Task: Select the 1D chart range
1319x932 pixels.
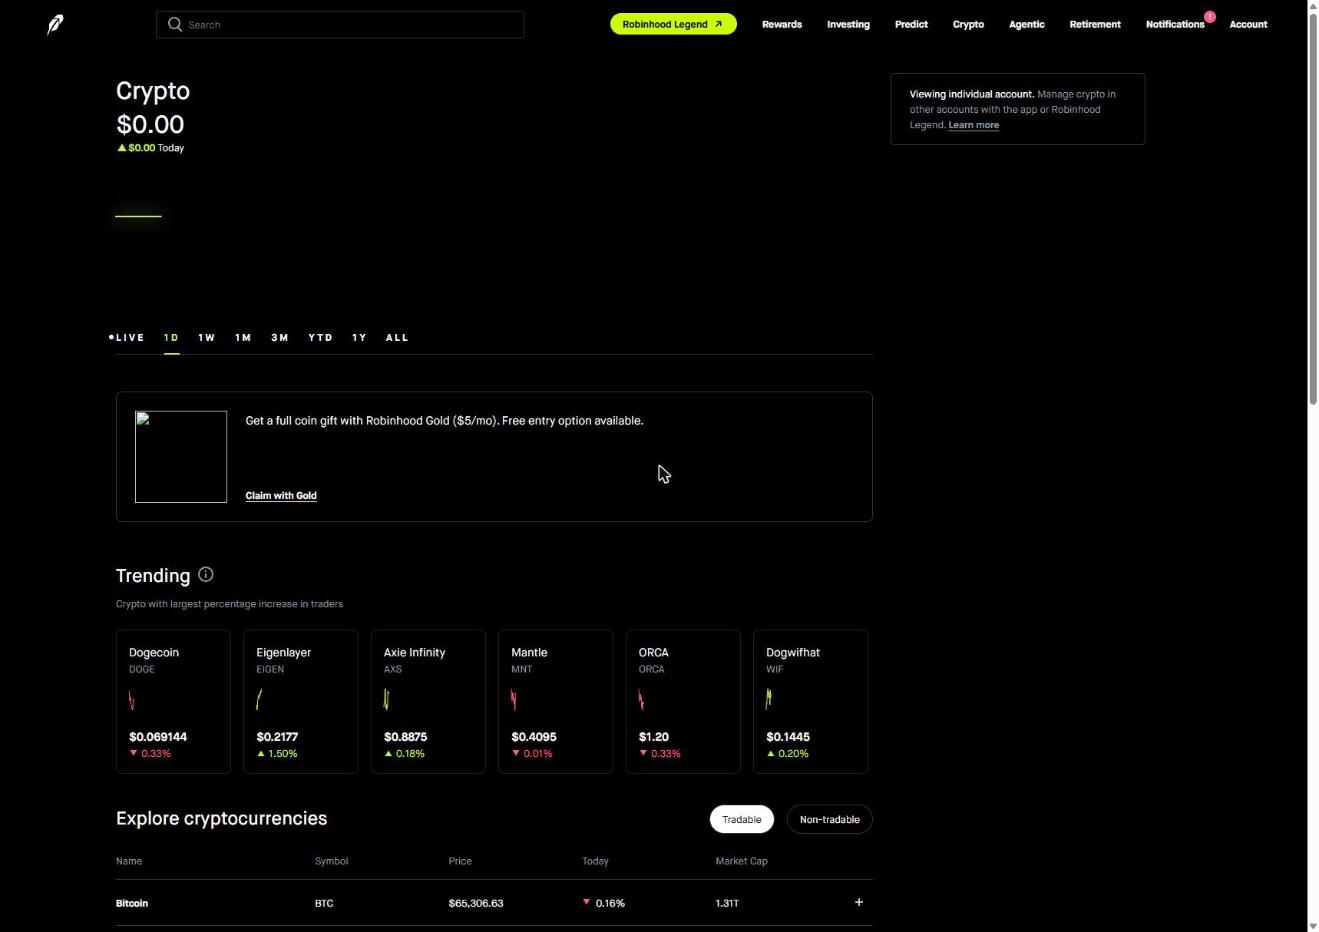Action: (x=171, y=338)
